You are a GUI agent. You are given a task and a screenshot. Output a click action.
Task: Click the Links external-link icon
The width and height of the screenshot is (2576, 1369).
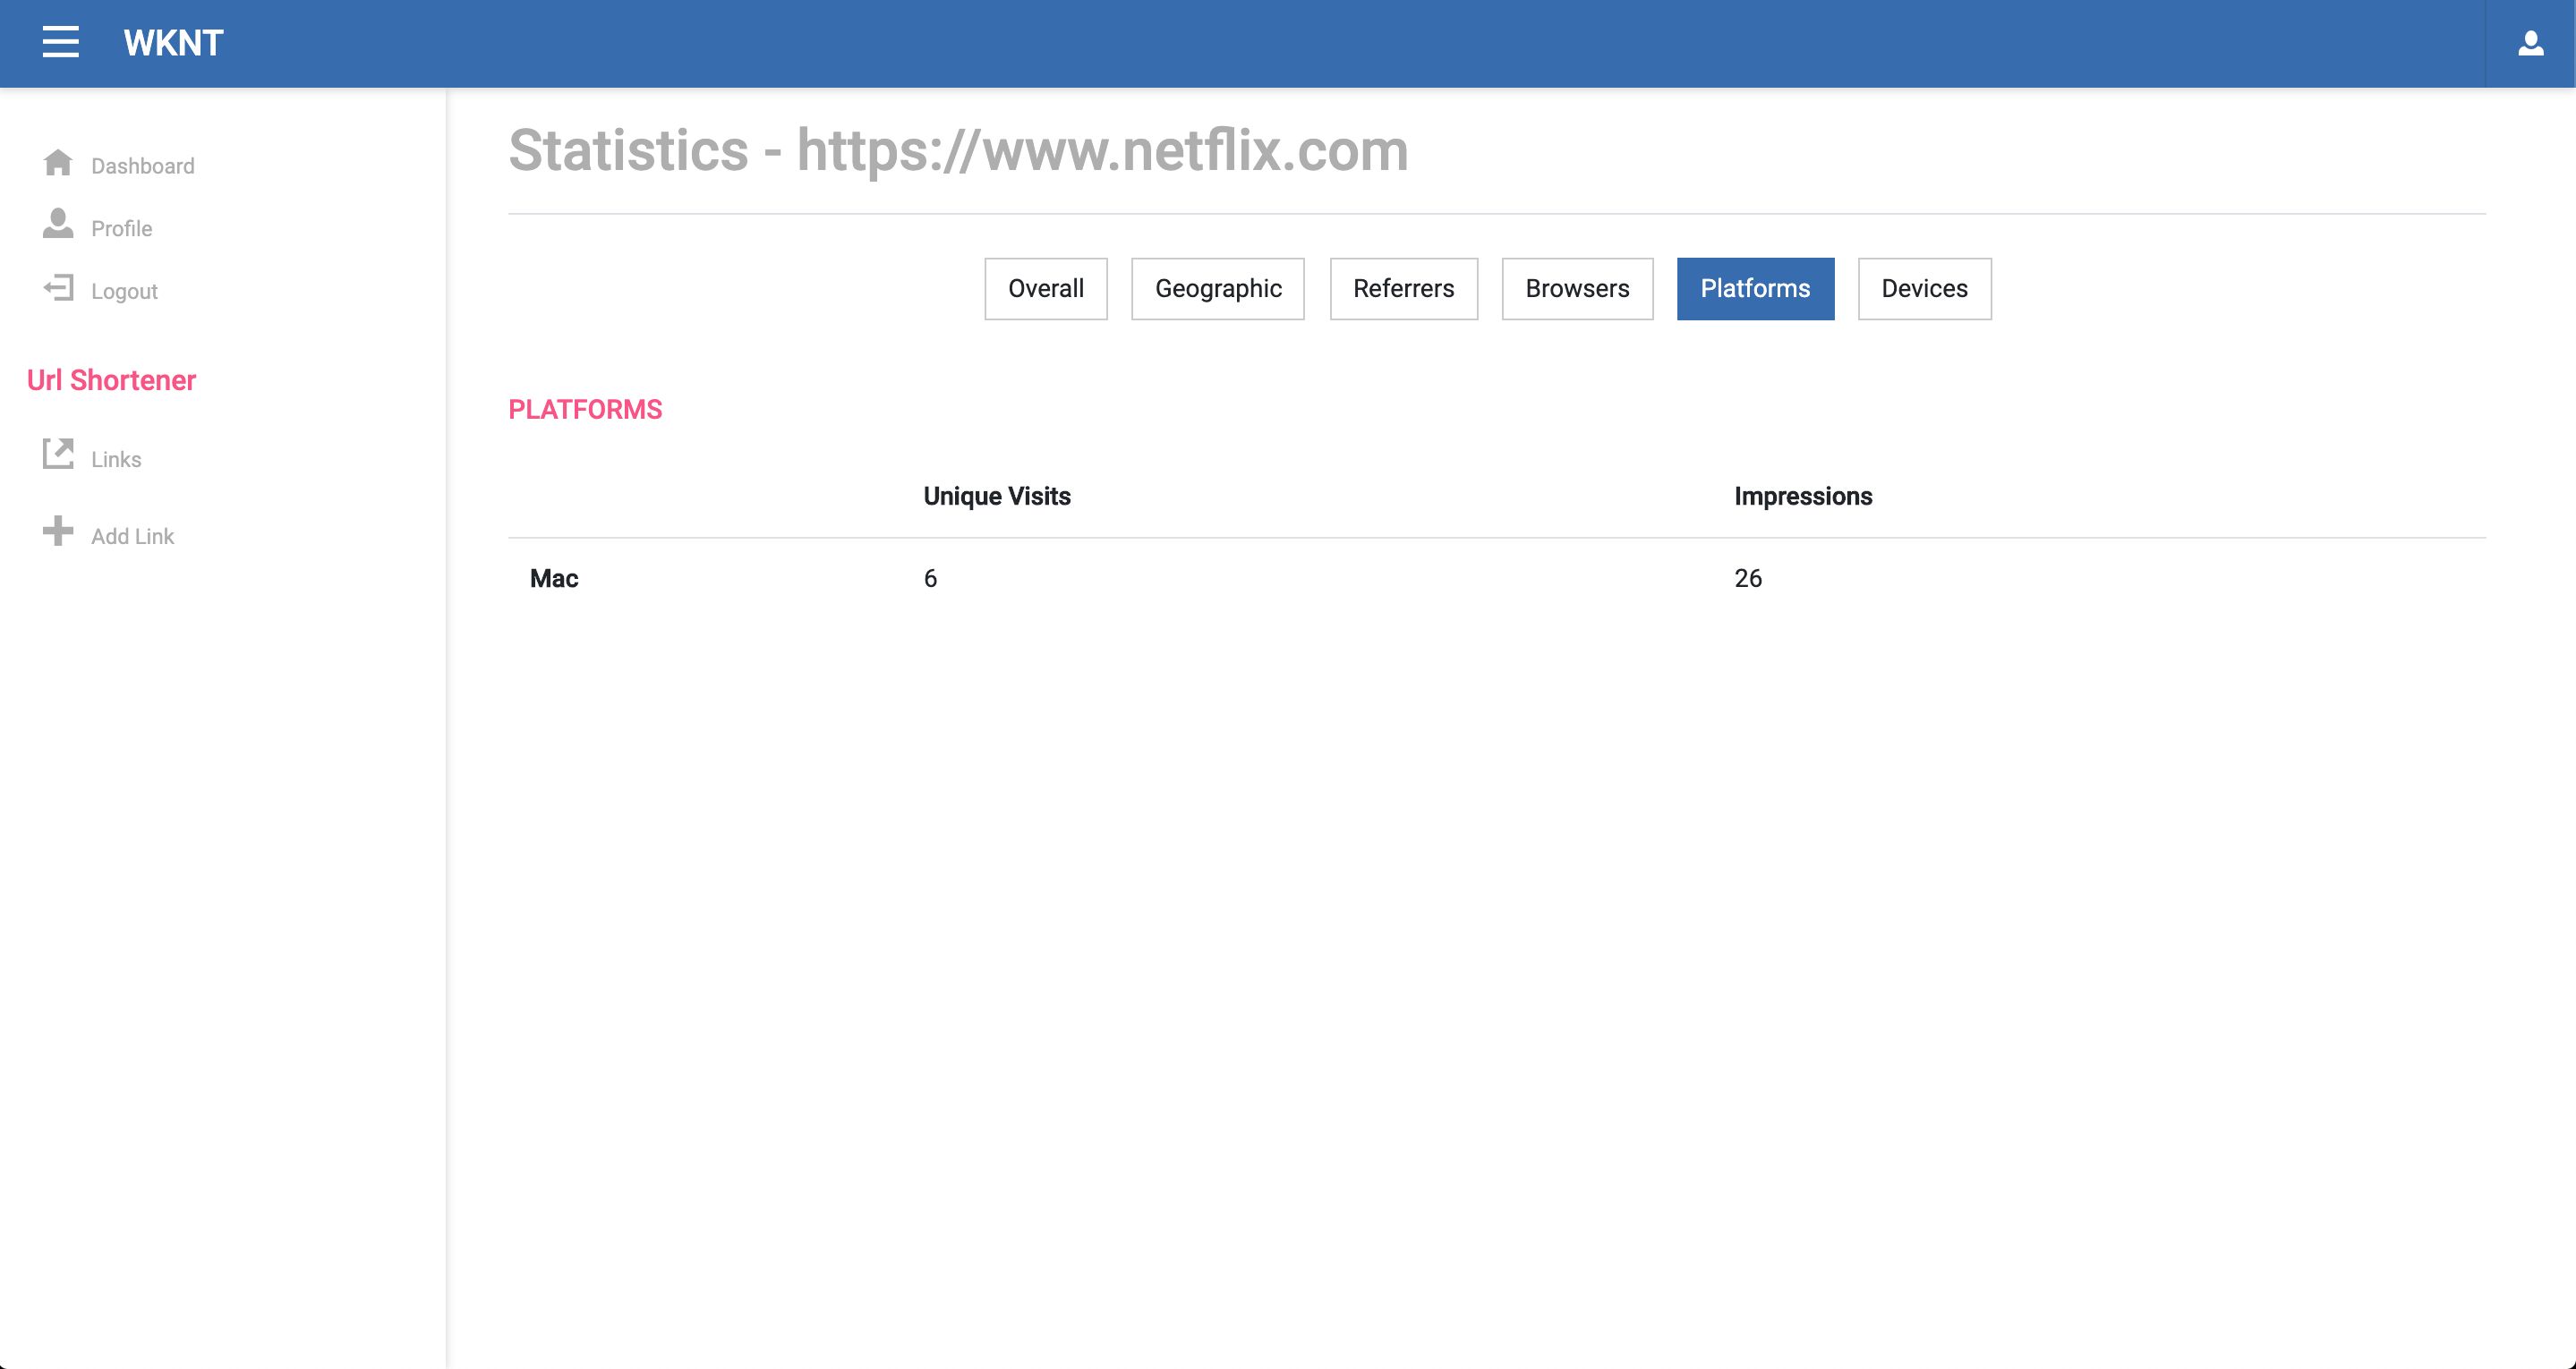[x=58, y=454]
